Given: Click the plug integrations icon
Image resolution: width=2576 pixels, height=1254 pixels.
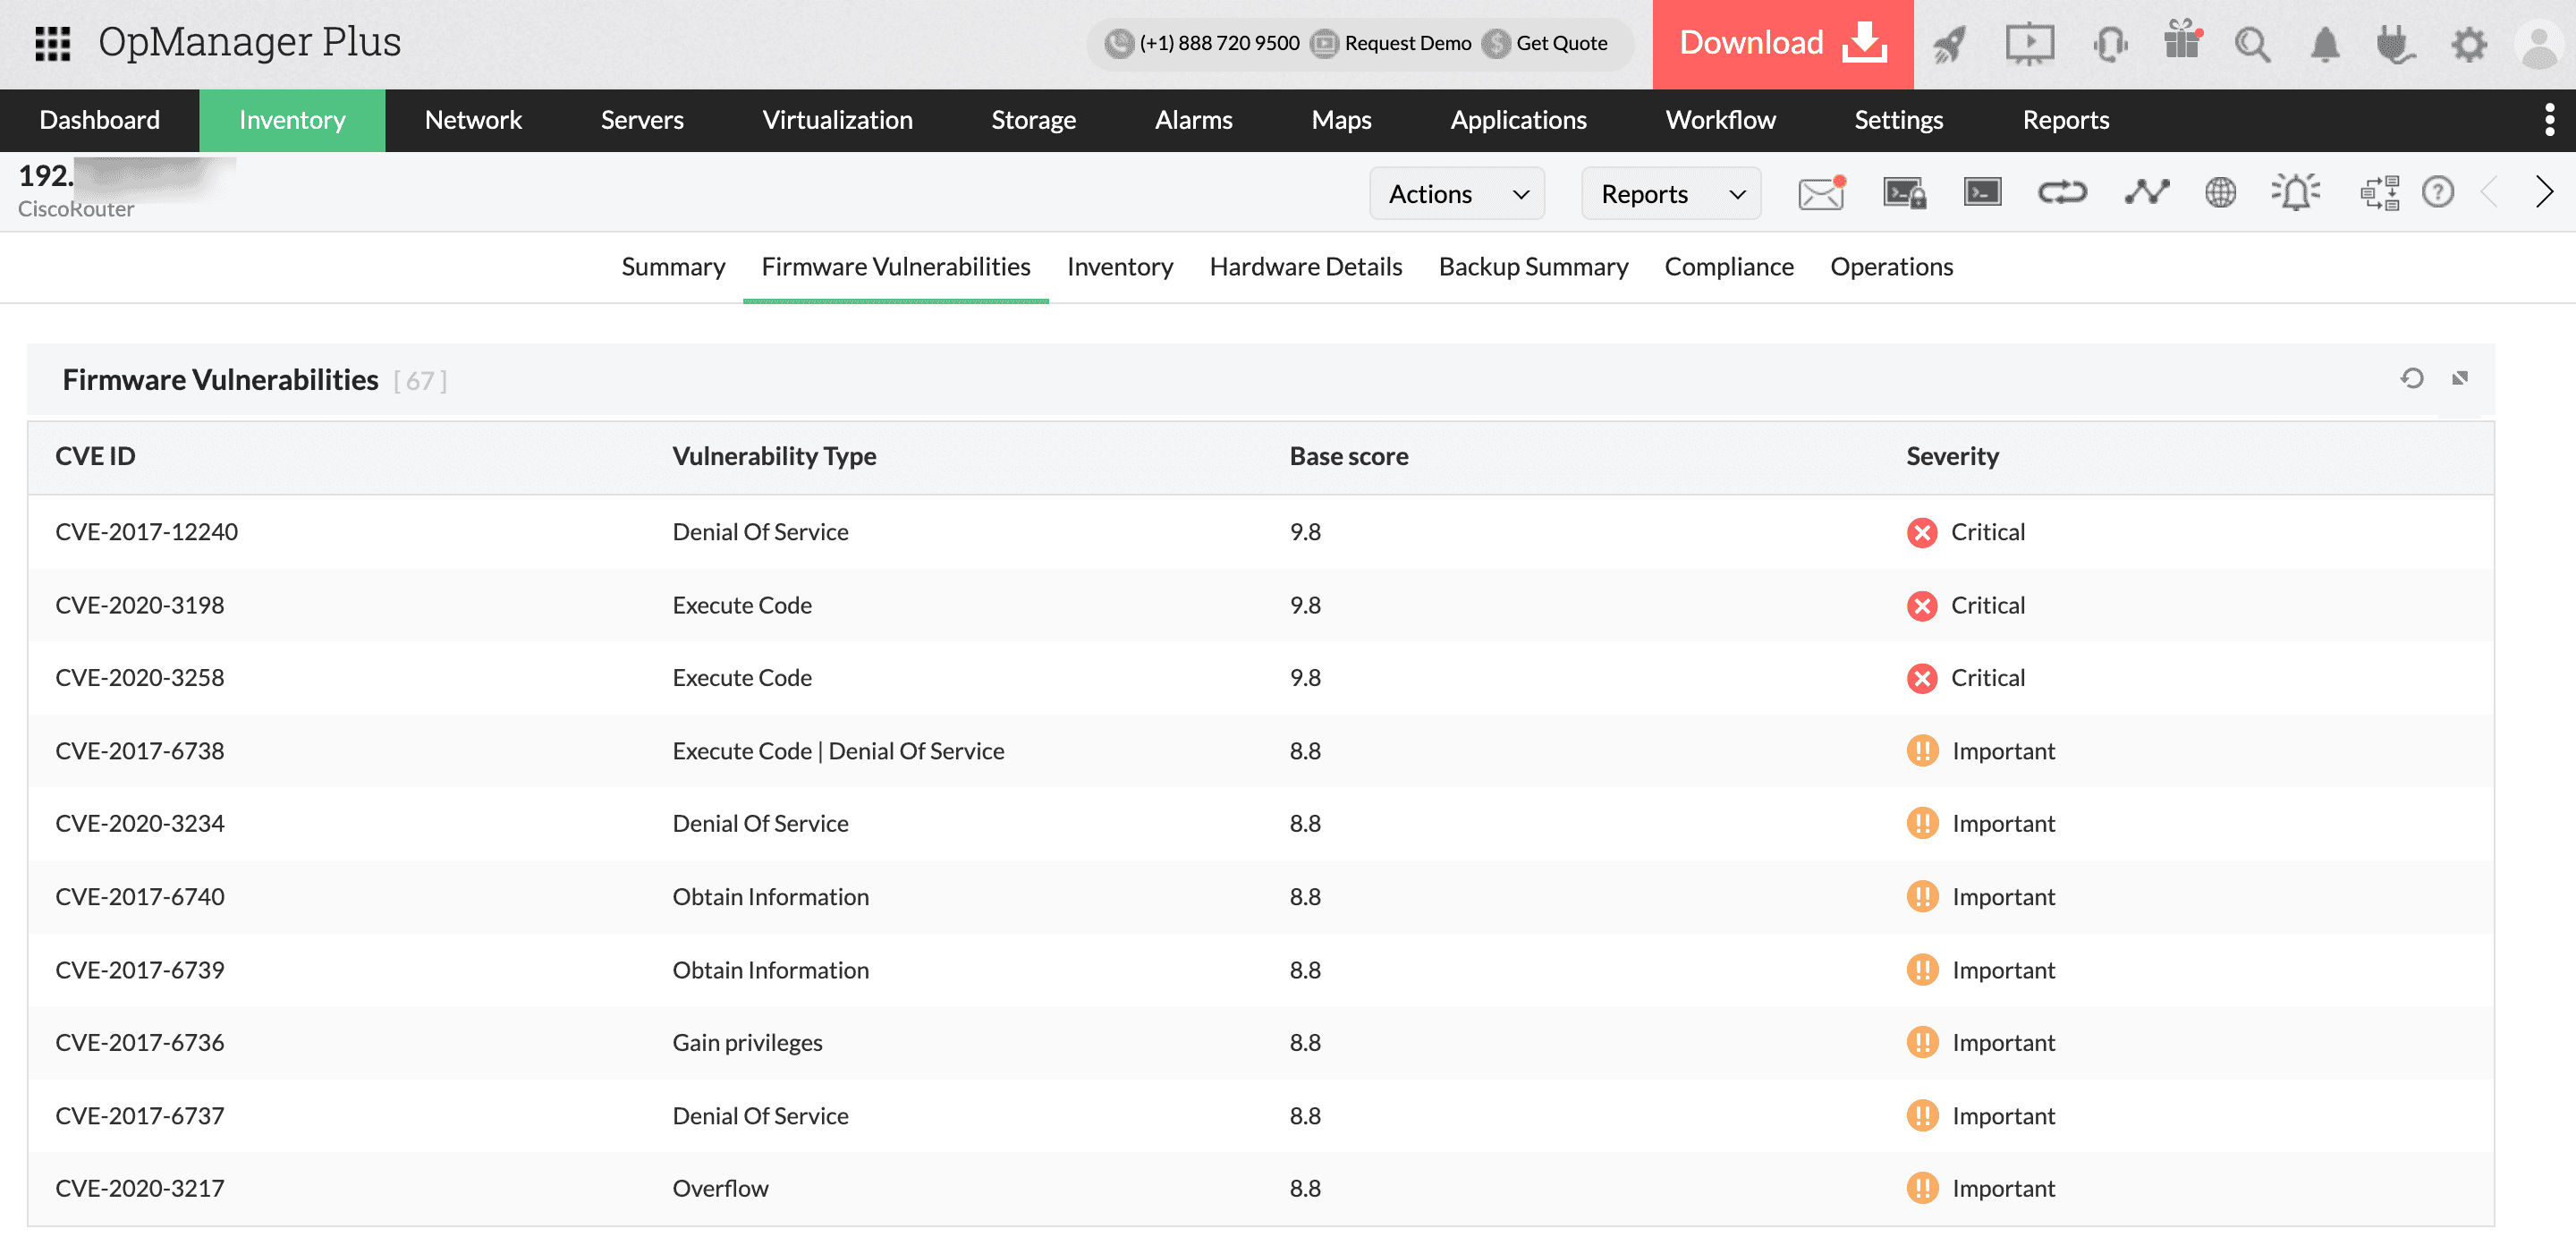Looking at the screenshot, I should tap(2394, 45).
